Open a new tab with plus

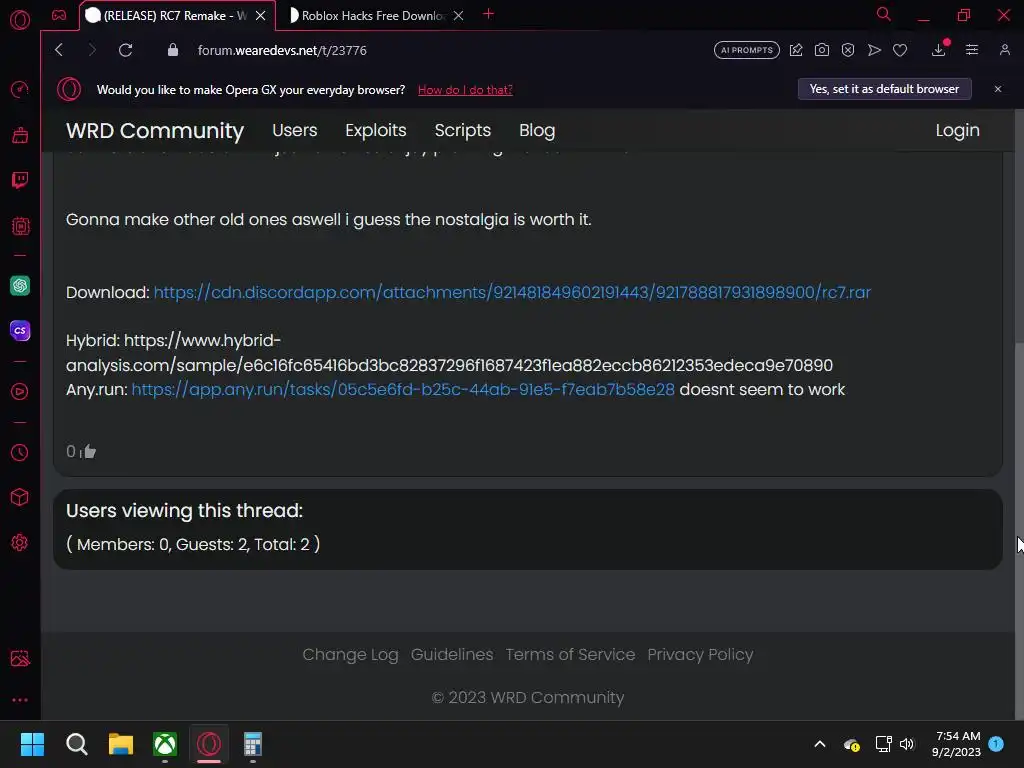(x=488, y=14)
